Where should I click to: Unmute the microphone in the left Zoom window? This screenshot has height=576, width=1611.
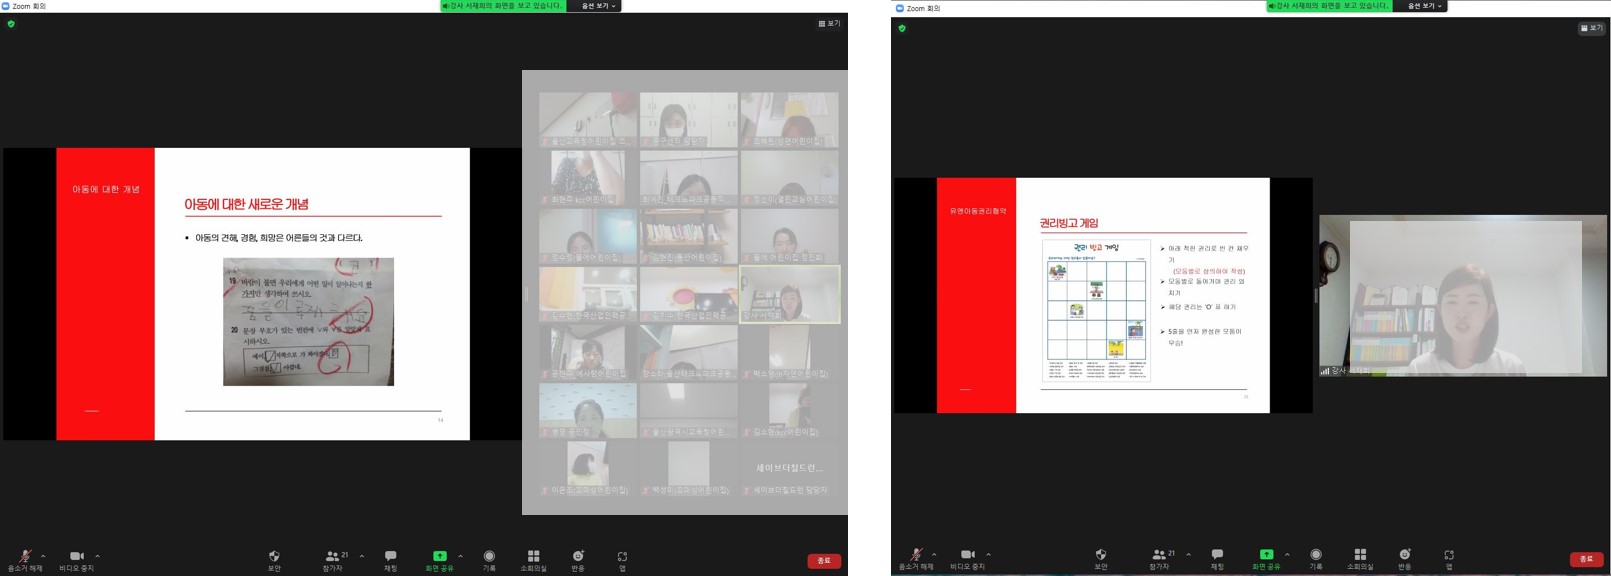25,557
